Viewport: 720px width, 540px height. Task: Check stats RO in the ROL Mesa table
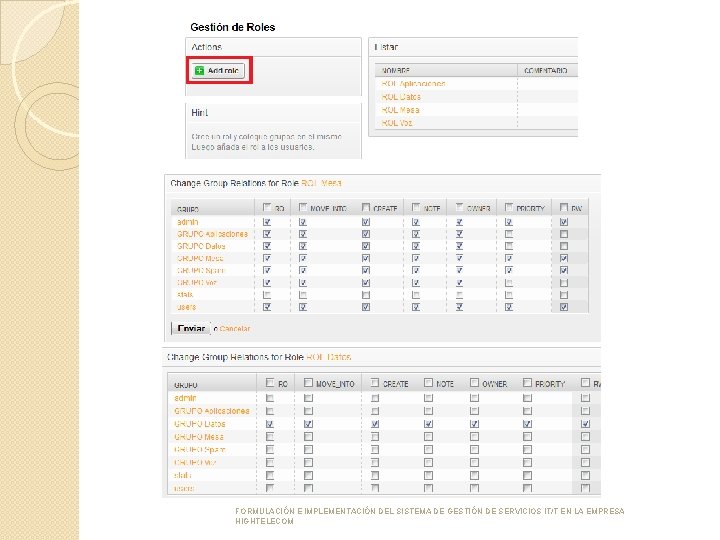pos(267,295)
